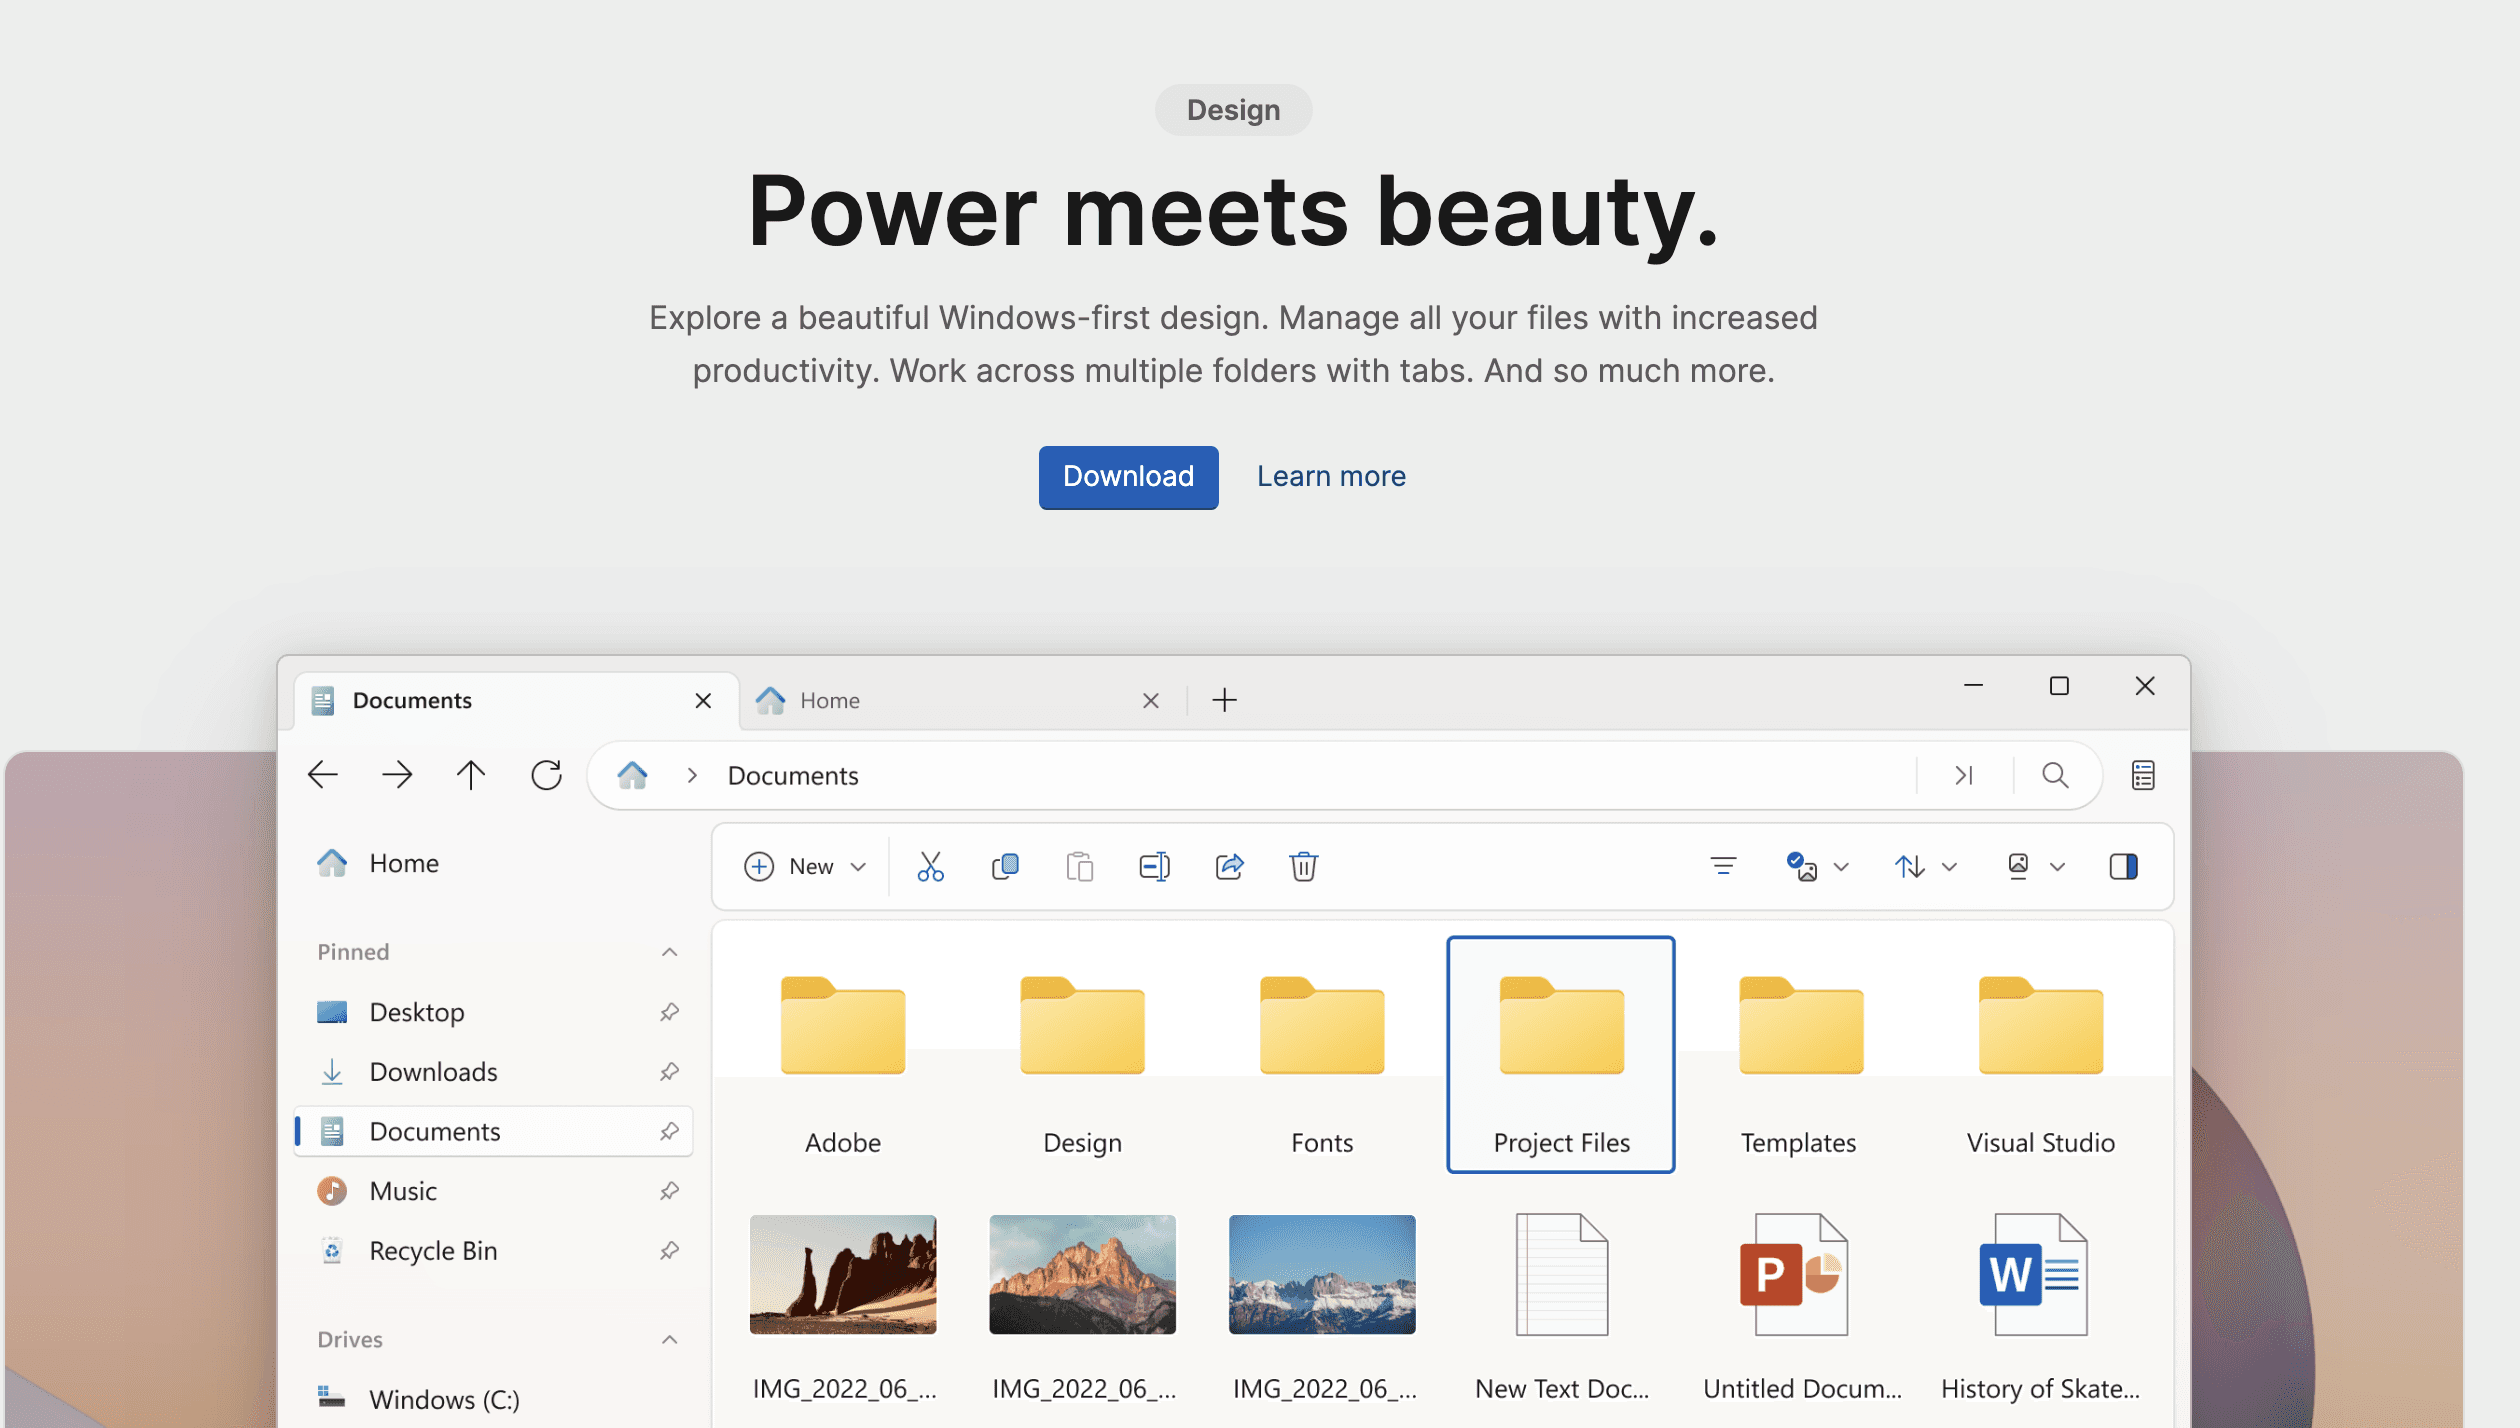The image size is (2520, 1428).
Task: Click the Share icon in the toolbar
Action: coord(1229,866)
